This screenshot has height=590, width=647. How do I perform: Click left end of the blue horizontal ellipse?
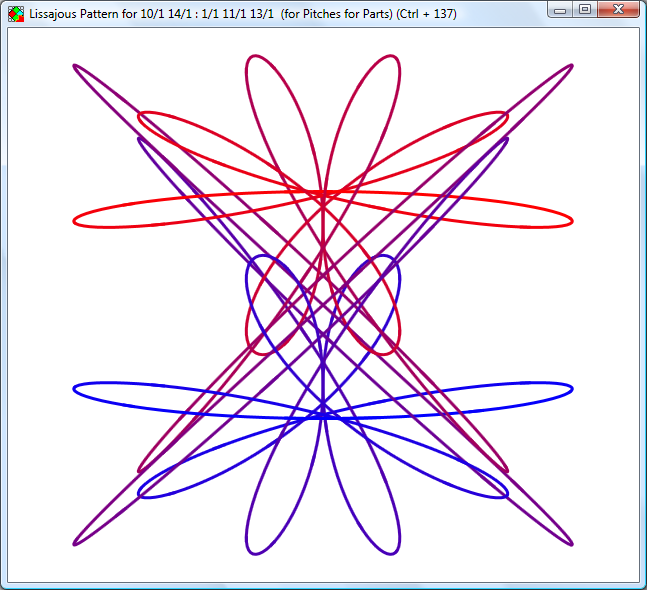coord(76,388)
